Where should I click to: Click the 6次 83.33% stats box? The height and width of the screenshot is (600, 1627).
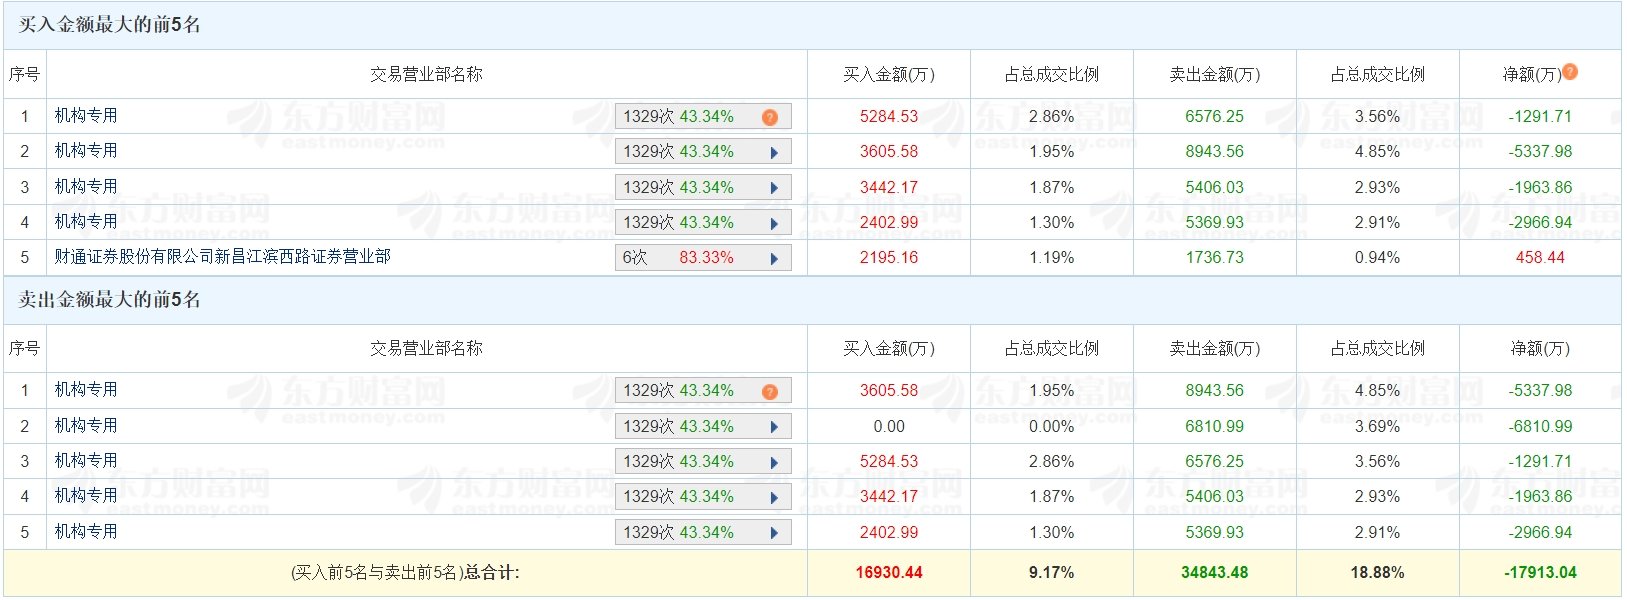point(703,258)
